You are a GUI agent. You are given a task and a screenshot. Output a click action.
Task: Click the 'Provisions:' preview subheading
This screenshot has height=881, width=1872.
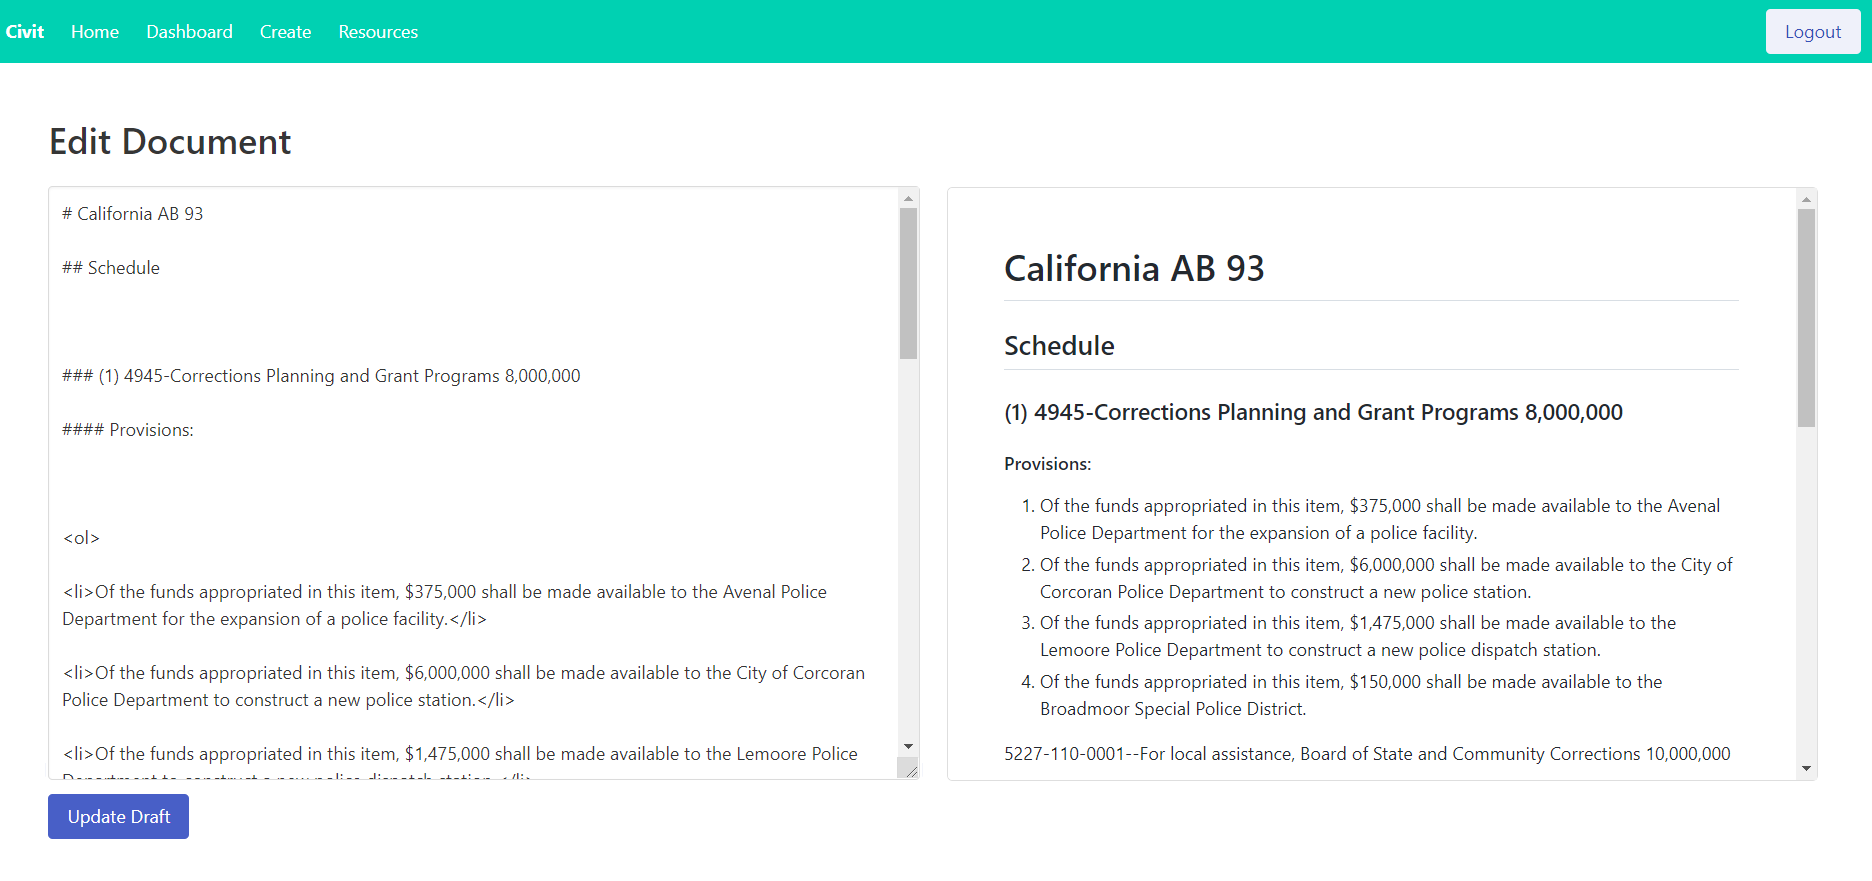coord(1048,464)
